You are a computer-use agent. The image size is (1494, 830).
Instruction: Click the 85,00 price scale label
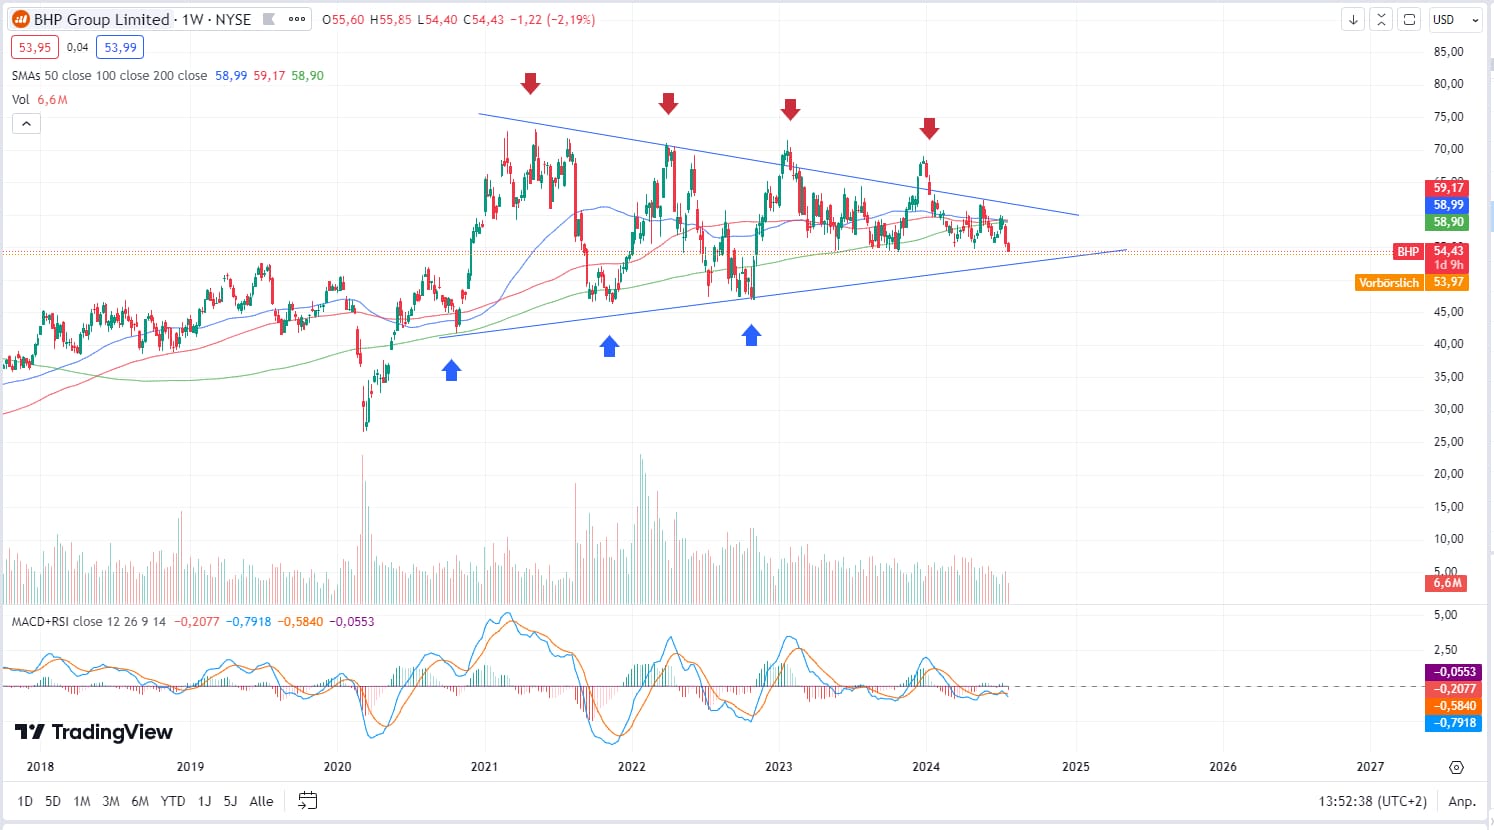(x=1448, y=52)
